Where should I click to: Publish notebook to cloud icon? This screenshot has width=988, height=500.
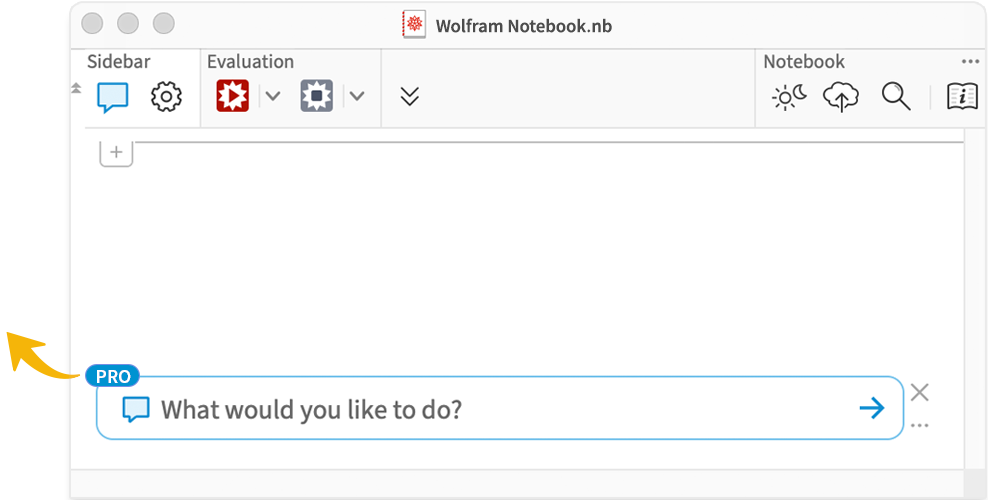841,97
